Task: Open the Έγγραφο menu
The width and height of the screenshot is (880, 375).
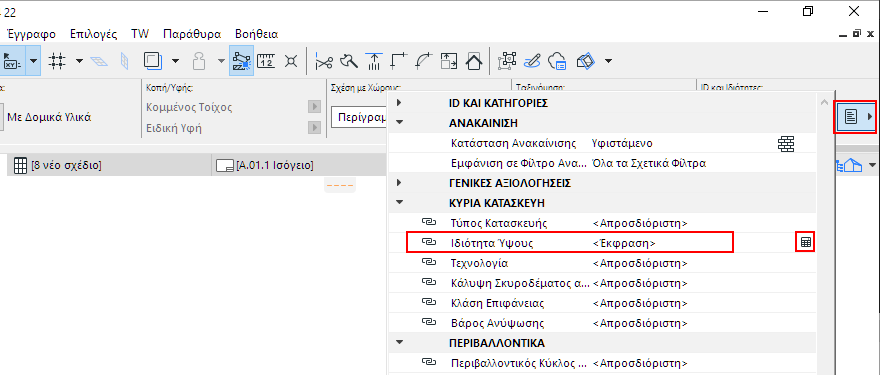Action: point(30,34)
